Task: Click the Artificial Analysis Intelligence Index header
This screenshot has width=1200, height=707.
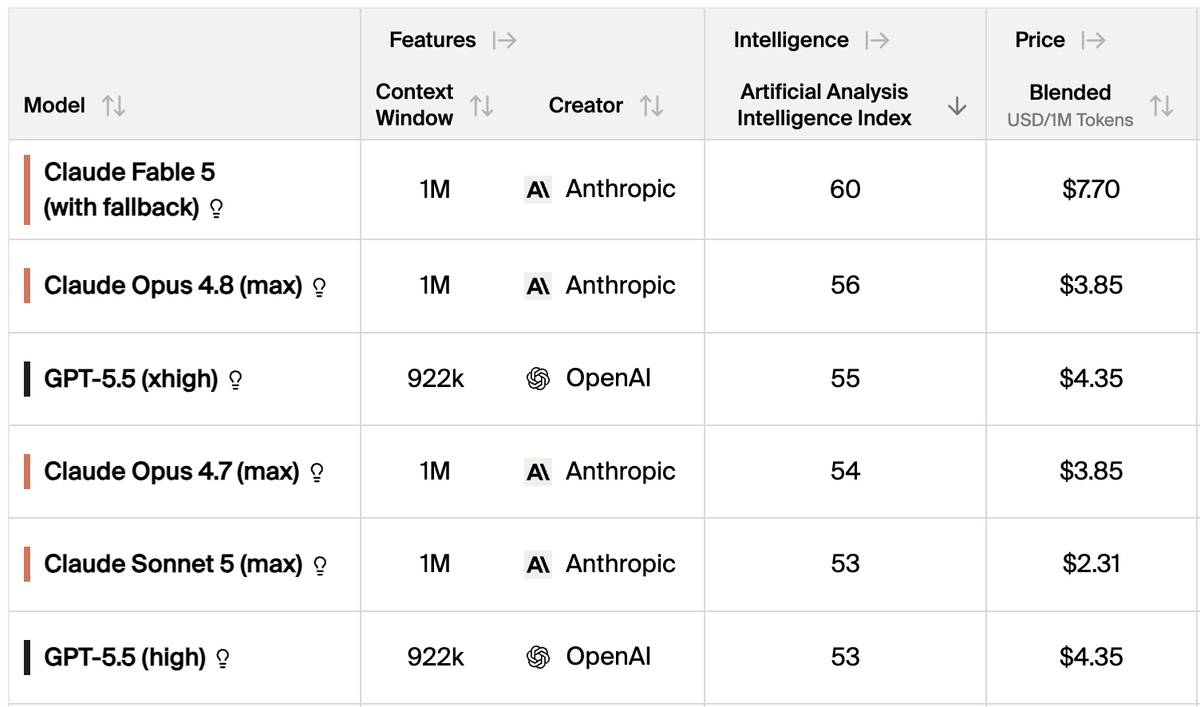Action: (x=824, y=105)
